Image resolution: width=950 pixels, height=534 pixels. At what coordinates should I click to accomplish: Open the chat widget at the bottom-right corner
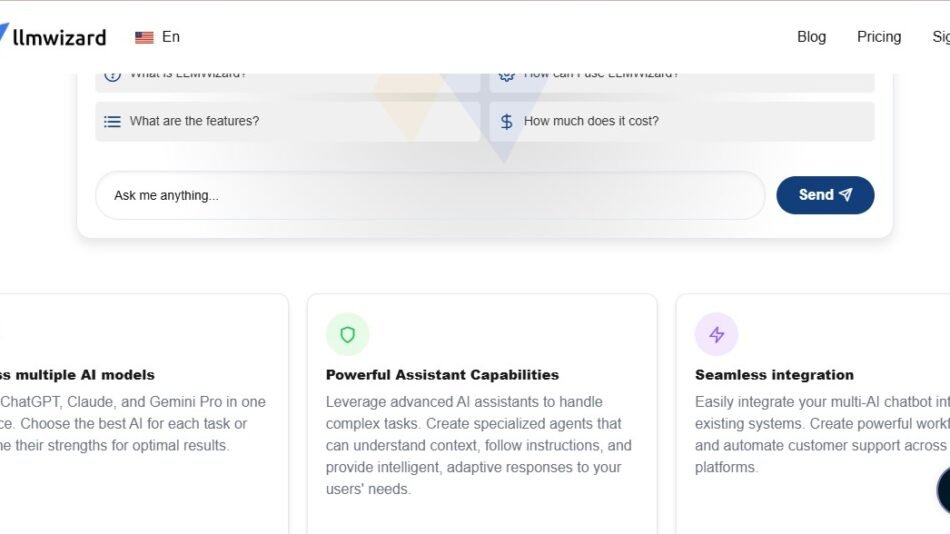pyautogui.click(x=944, y=490)
